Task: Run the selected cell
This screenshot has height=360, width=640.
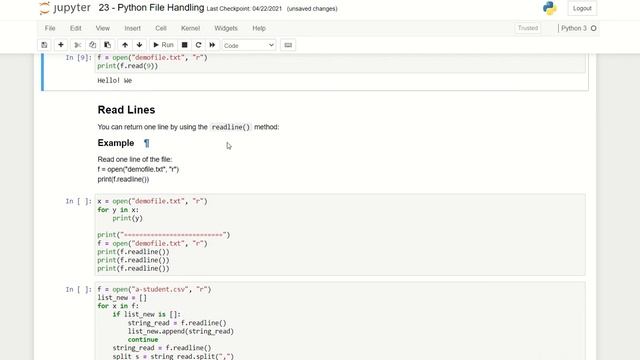Action: pyautogui.click(x=163, y=45)
